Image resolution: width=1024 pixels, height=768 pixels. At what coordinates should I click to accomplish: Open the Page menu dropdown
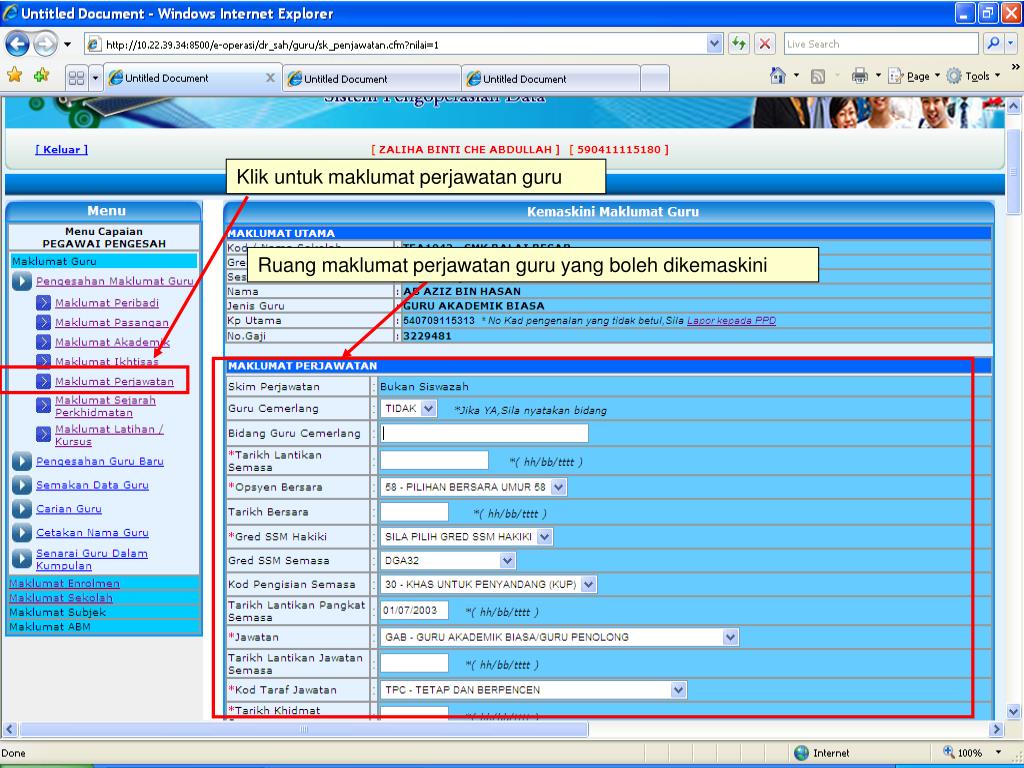coord(914,76)
